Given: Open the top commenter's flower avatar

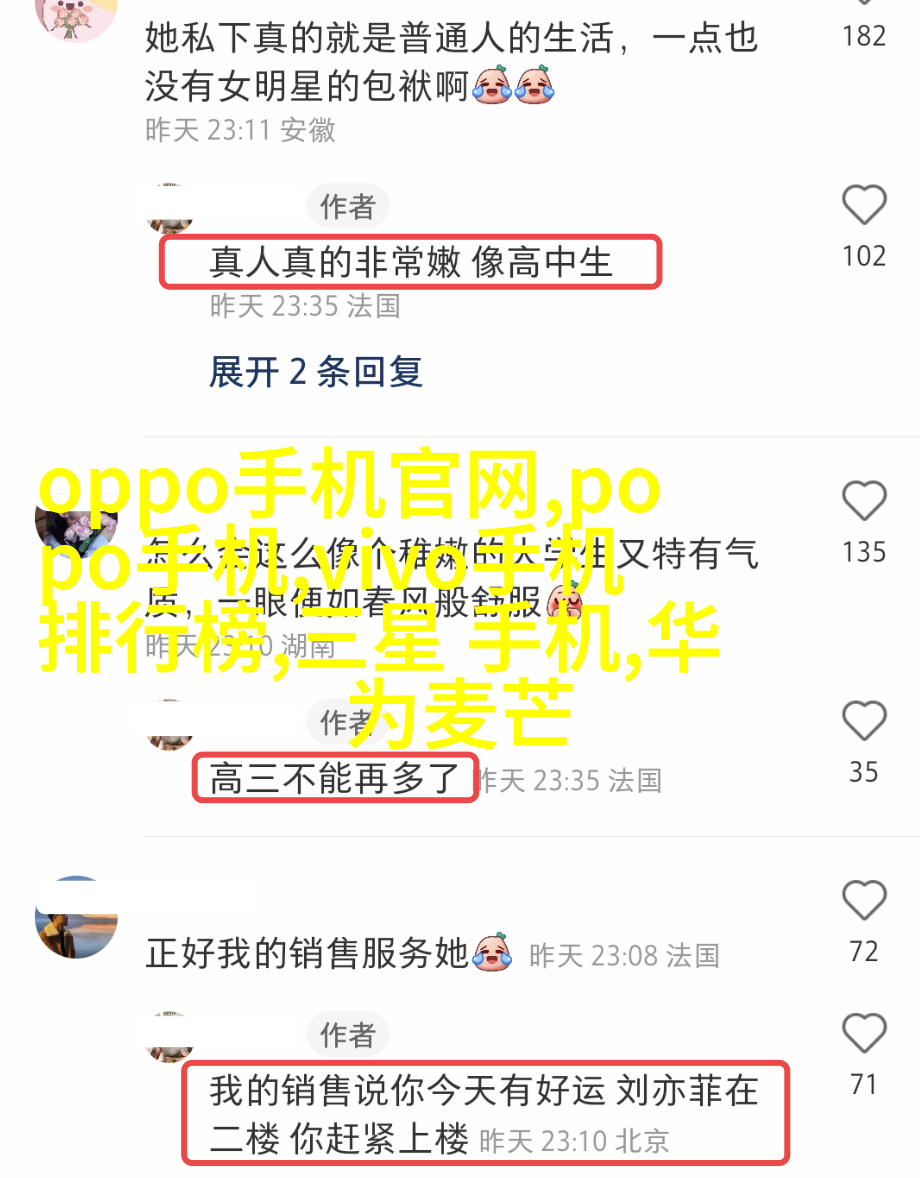Looking at the screenshot, I should (76, 15).
